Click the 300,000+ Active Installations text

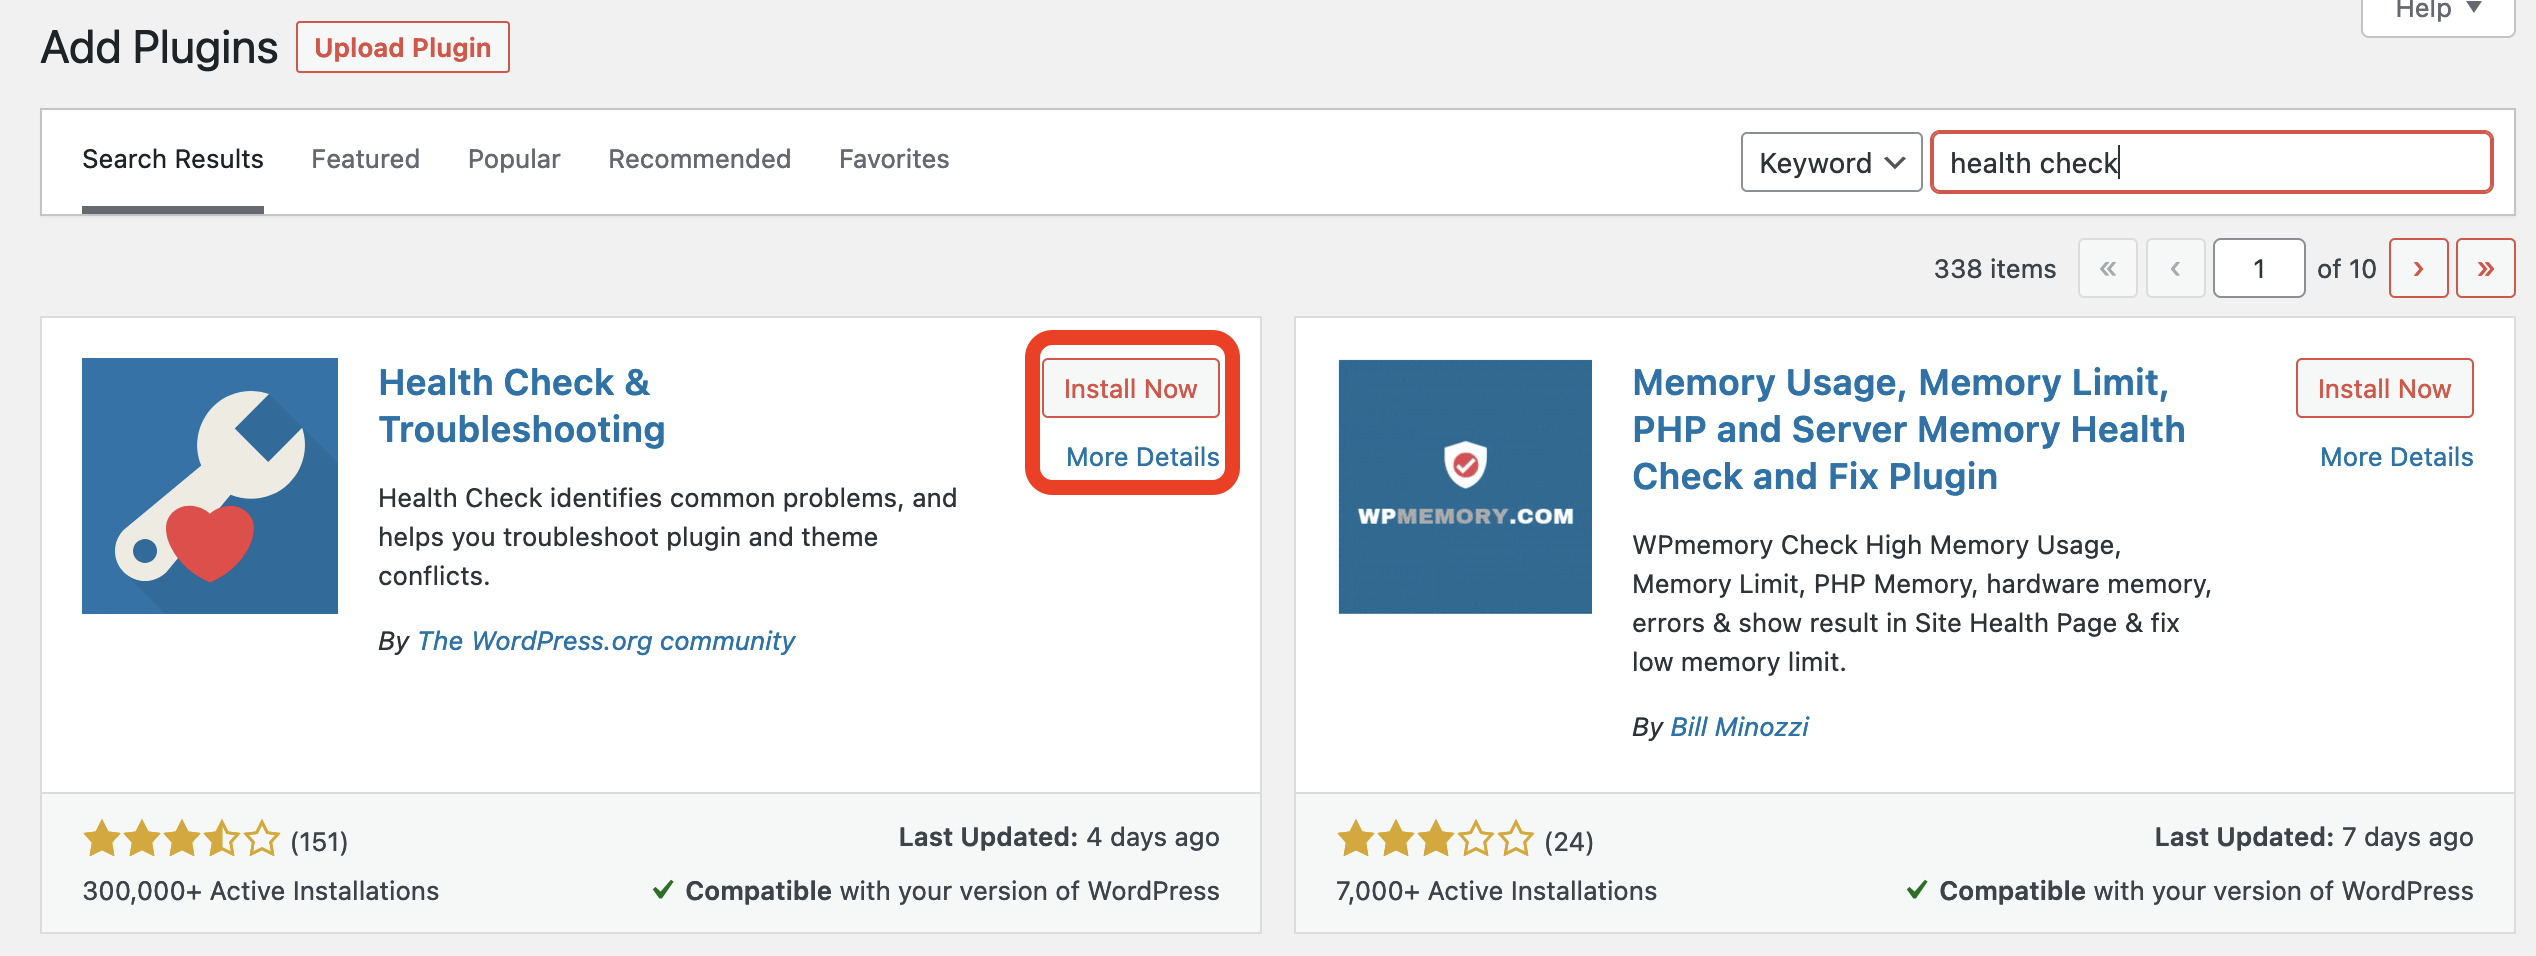pos(261,890)
